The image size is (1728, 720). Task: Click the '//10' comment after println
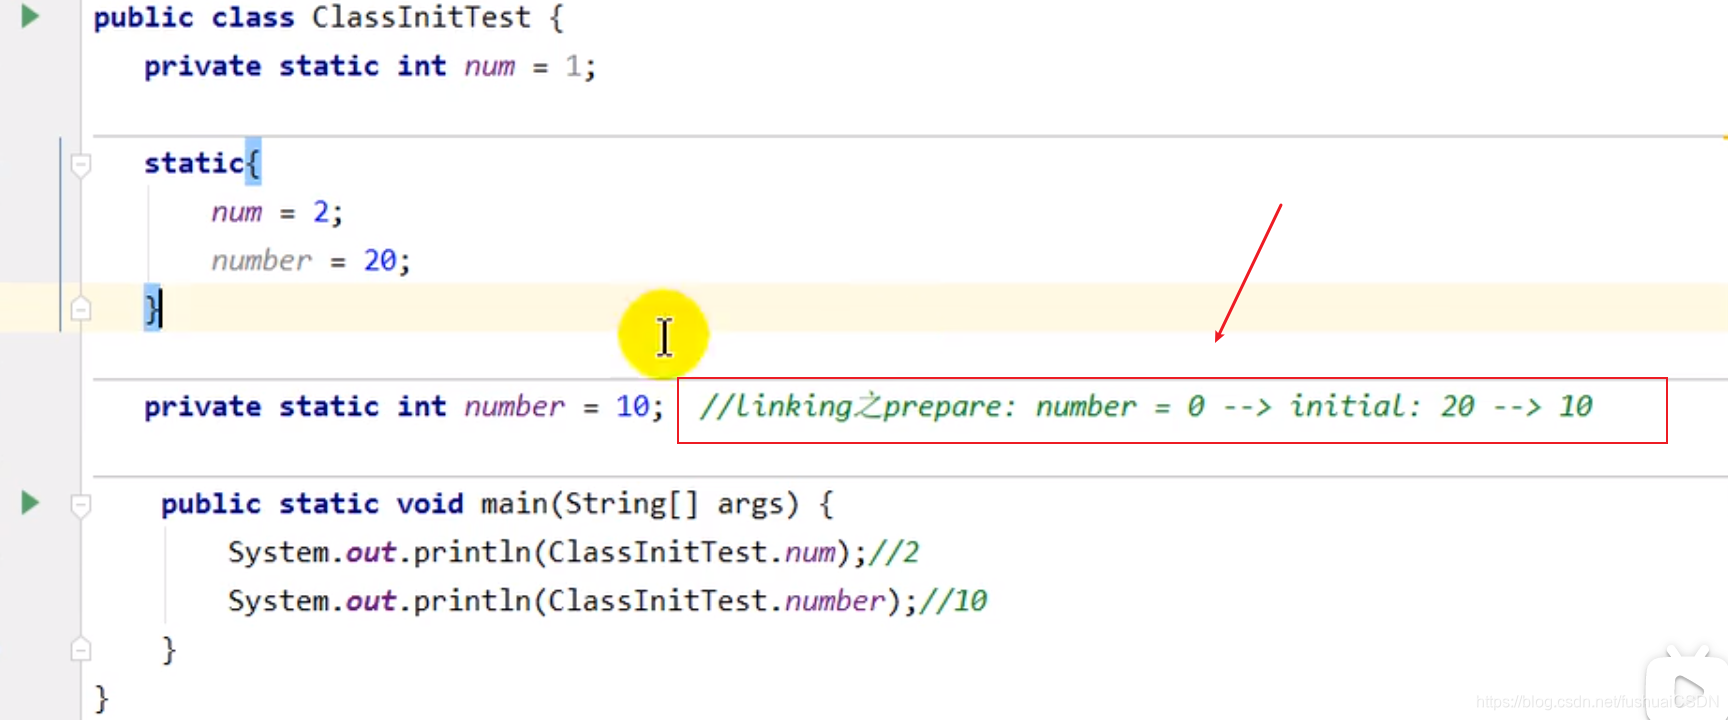click(953, 601)
